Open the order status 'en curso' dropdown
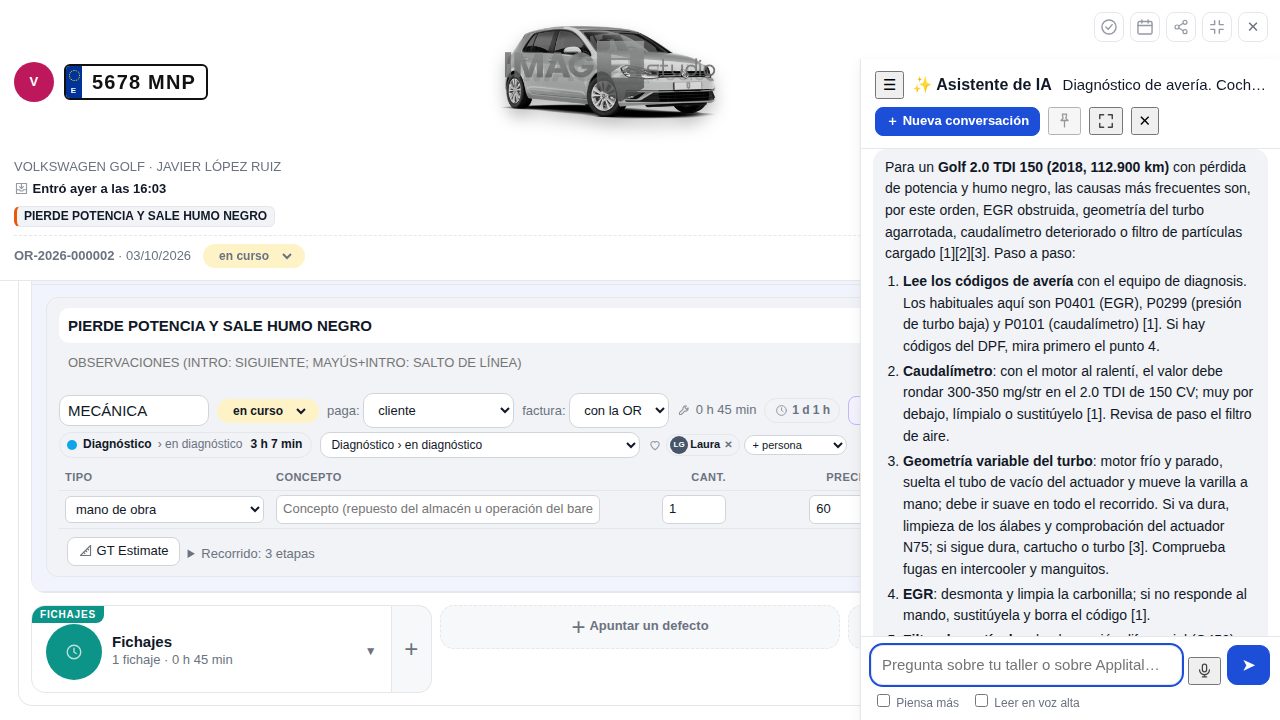Screen dimensions: 1280x720 pos(254,256)
